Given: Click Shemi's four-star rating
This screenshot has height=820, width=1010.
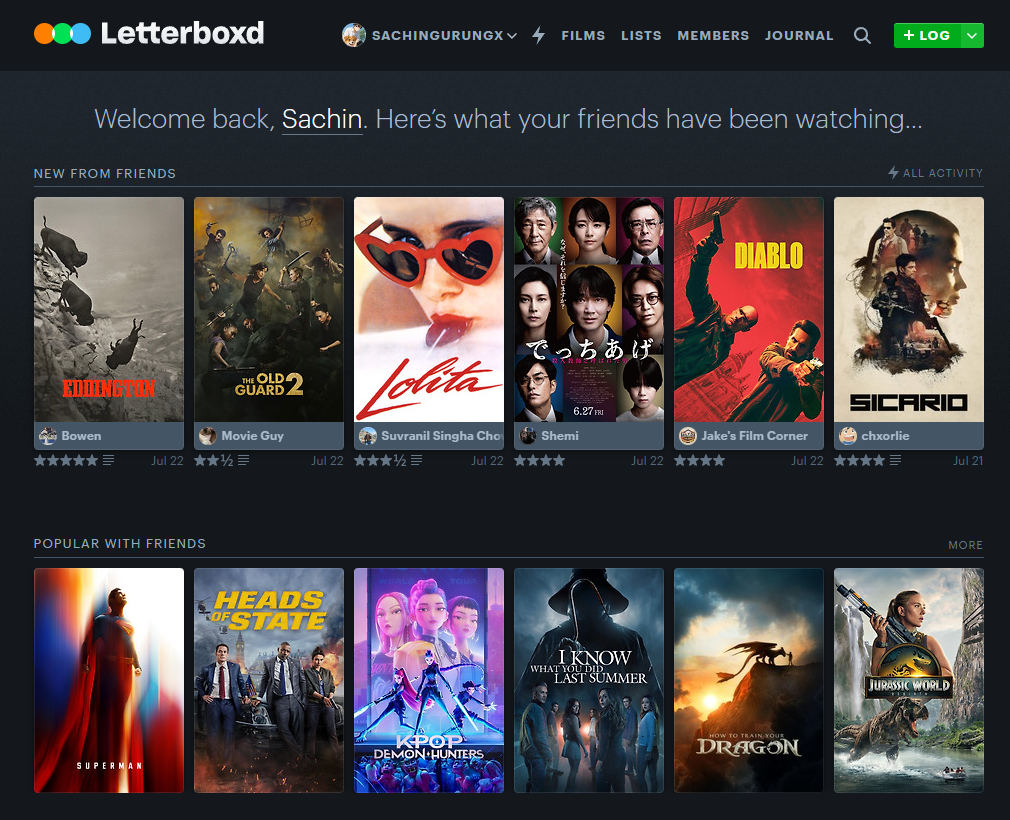Looking at the screenshot, I should tap(540, 461).
